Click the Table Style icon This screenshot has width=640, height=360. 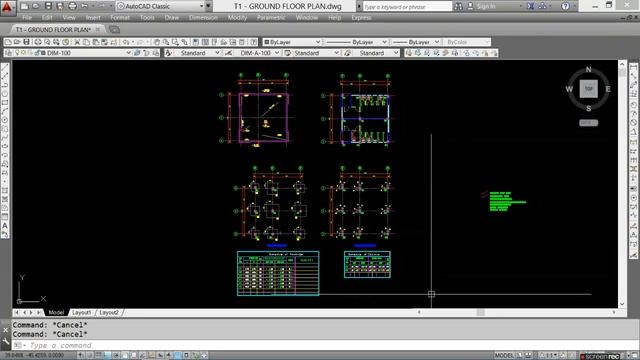click(x=288, y=53)
